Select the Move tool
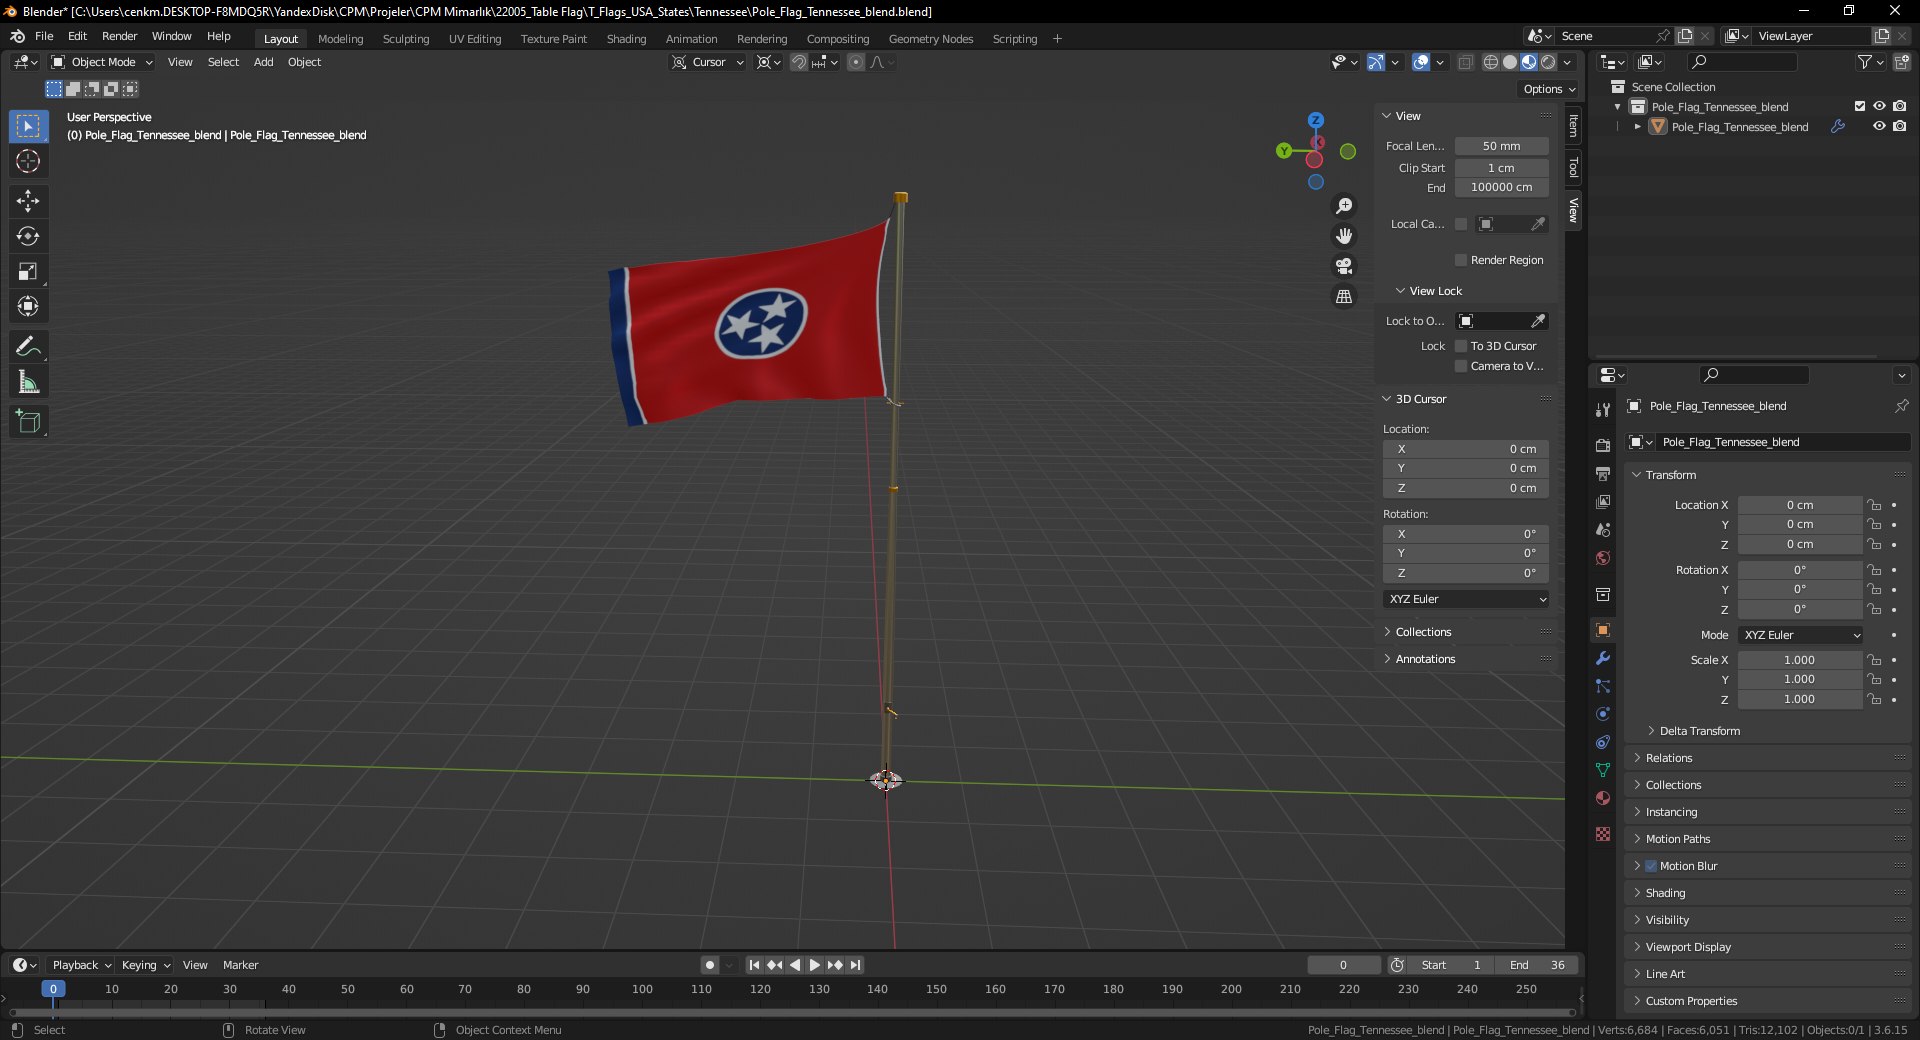The image size is (1920, 1040). click(28, 201)
